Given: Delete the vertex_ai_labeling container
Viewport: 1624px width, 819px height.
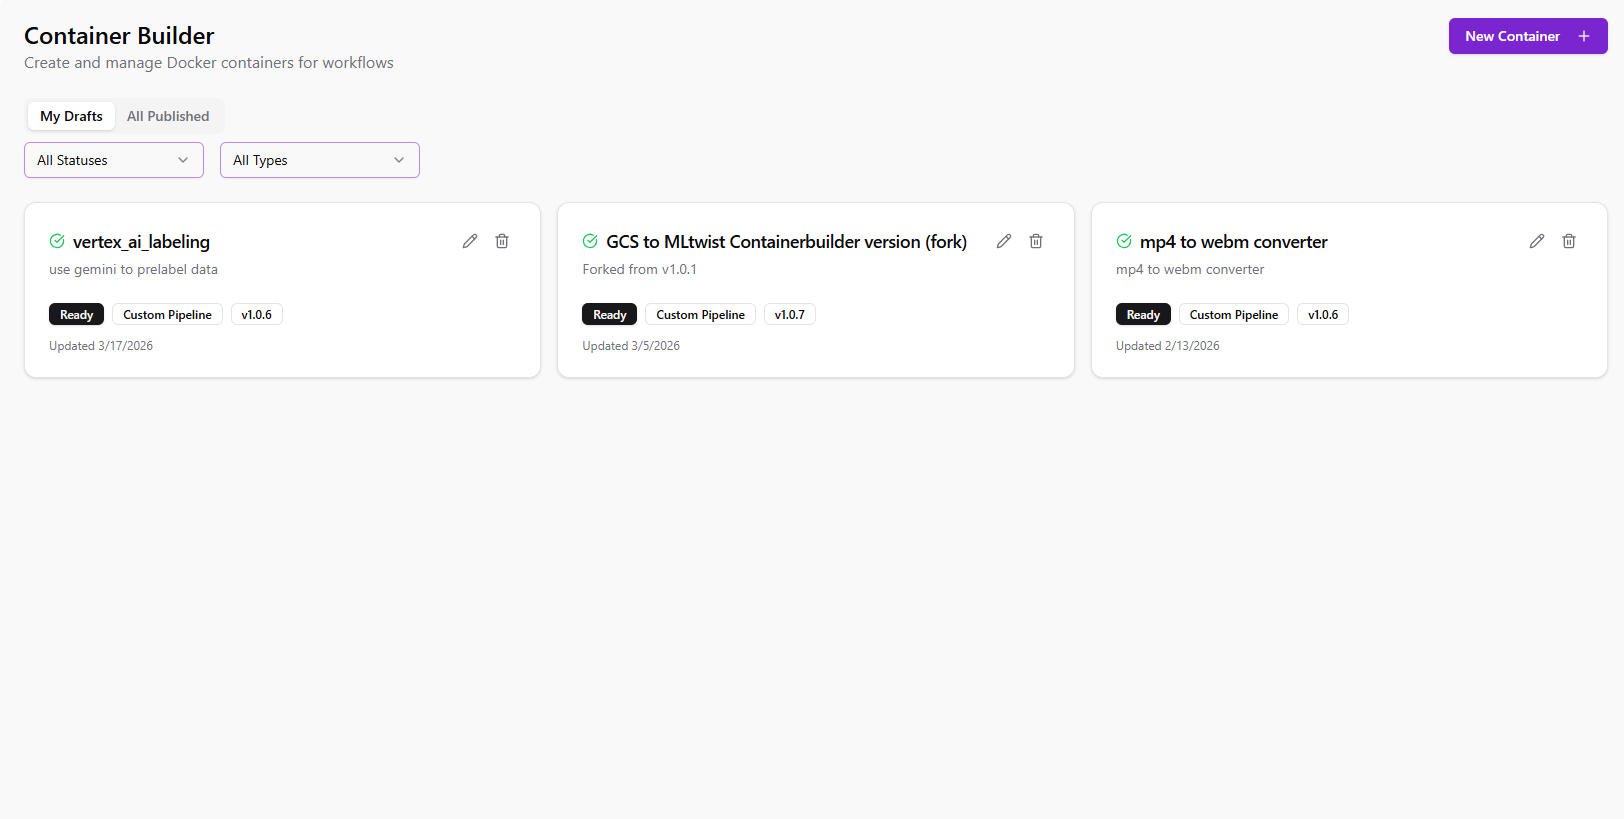Looking at the screenshot, I should (502, 241).
